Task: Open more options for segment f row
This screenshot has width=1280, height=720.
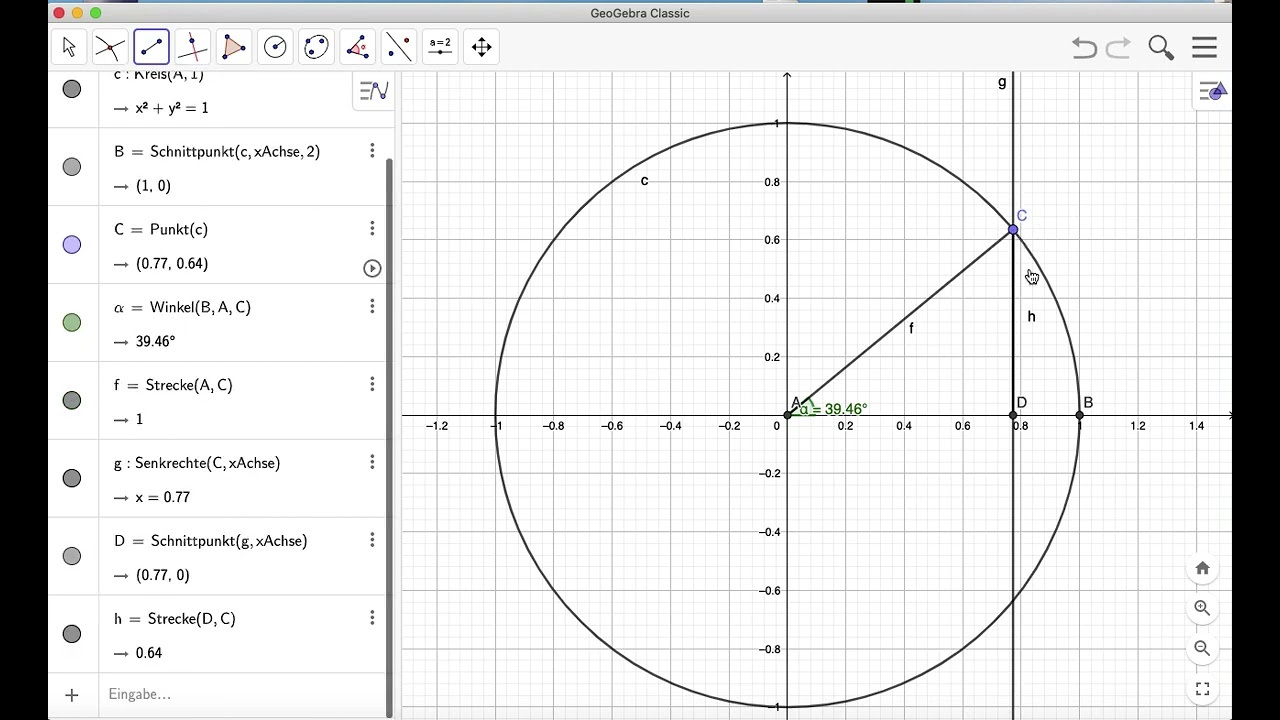Action: pyautogui.click(x=372, y=385)
